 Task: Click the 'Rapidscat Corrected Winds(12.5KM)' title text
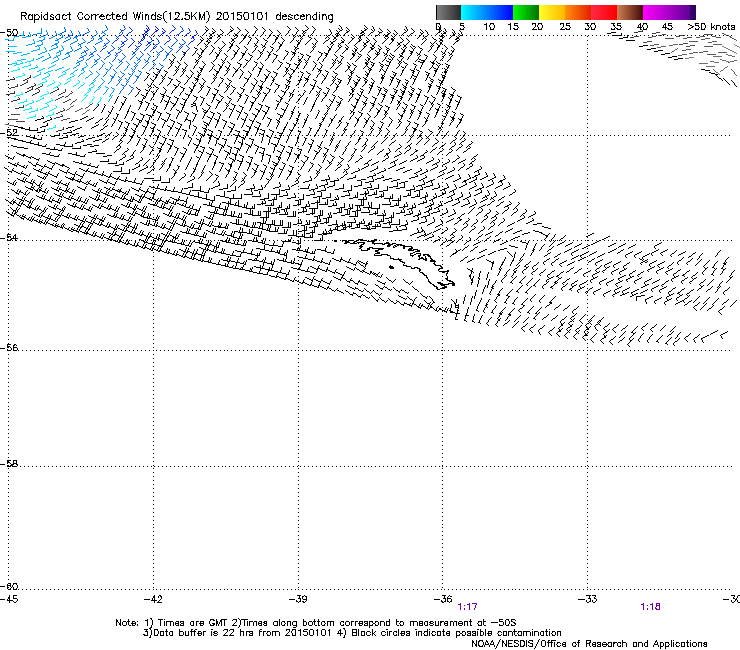115,17
